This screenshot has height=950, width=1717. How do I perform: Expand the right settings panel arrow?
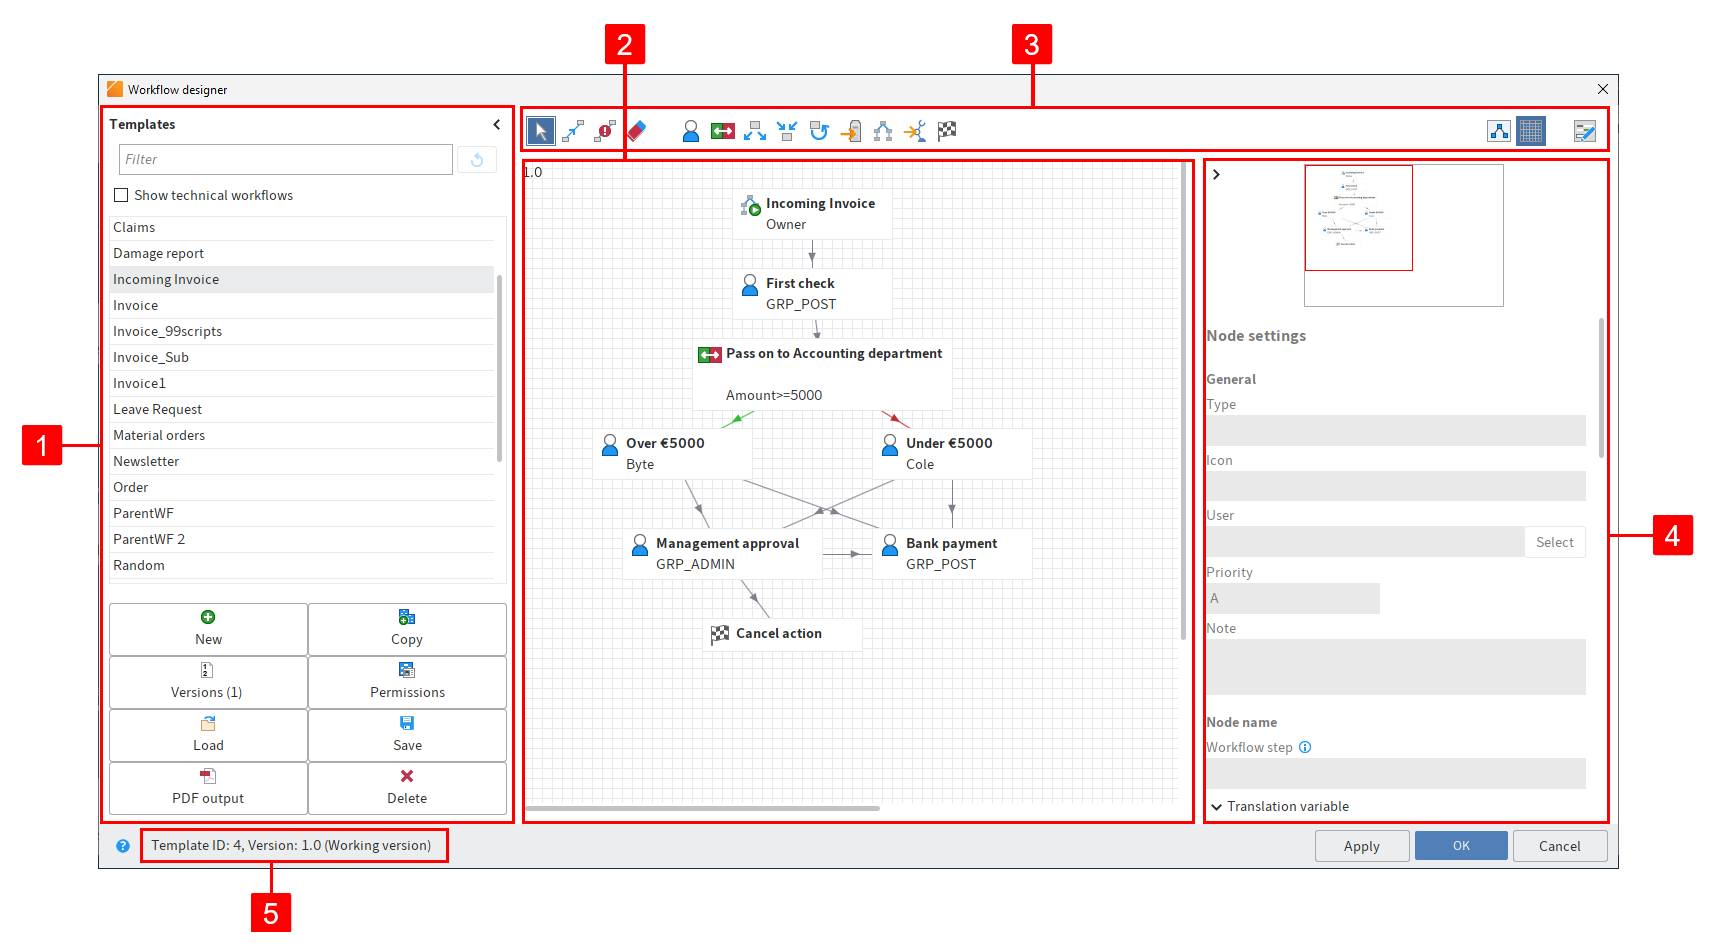click(x=1216, y=173)
